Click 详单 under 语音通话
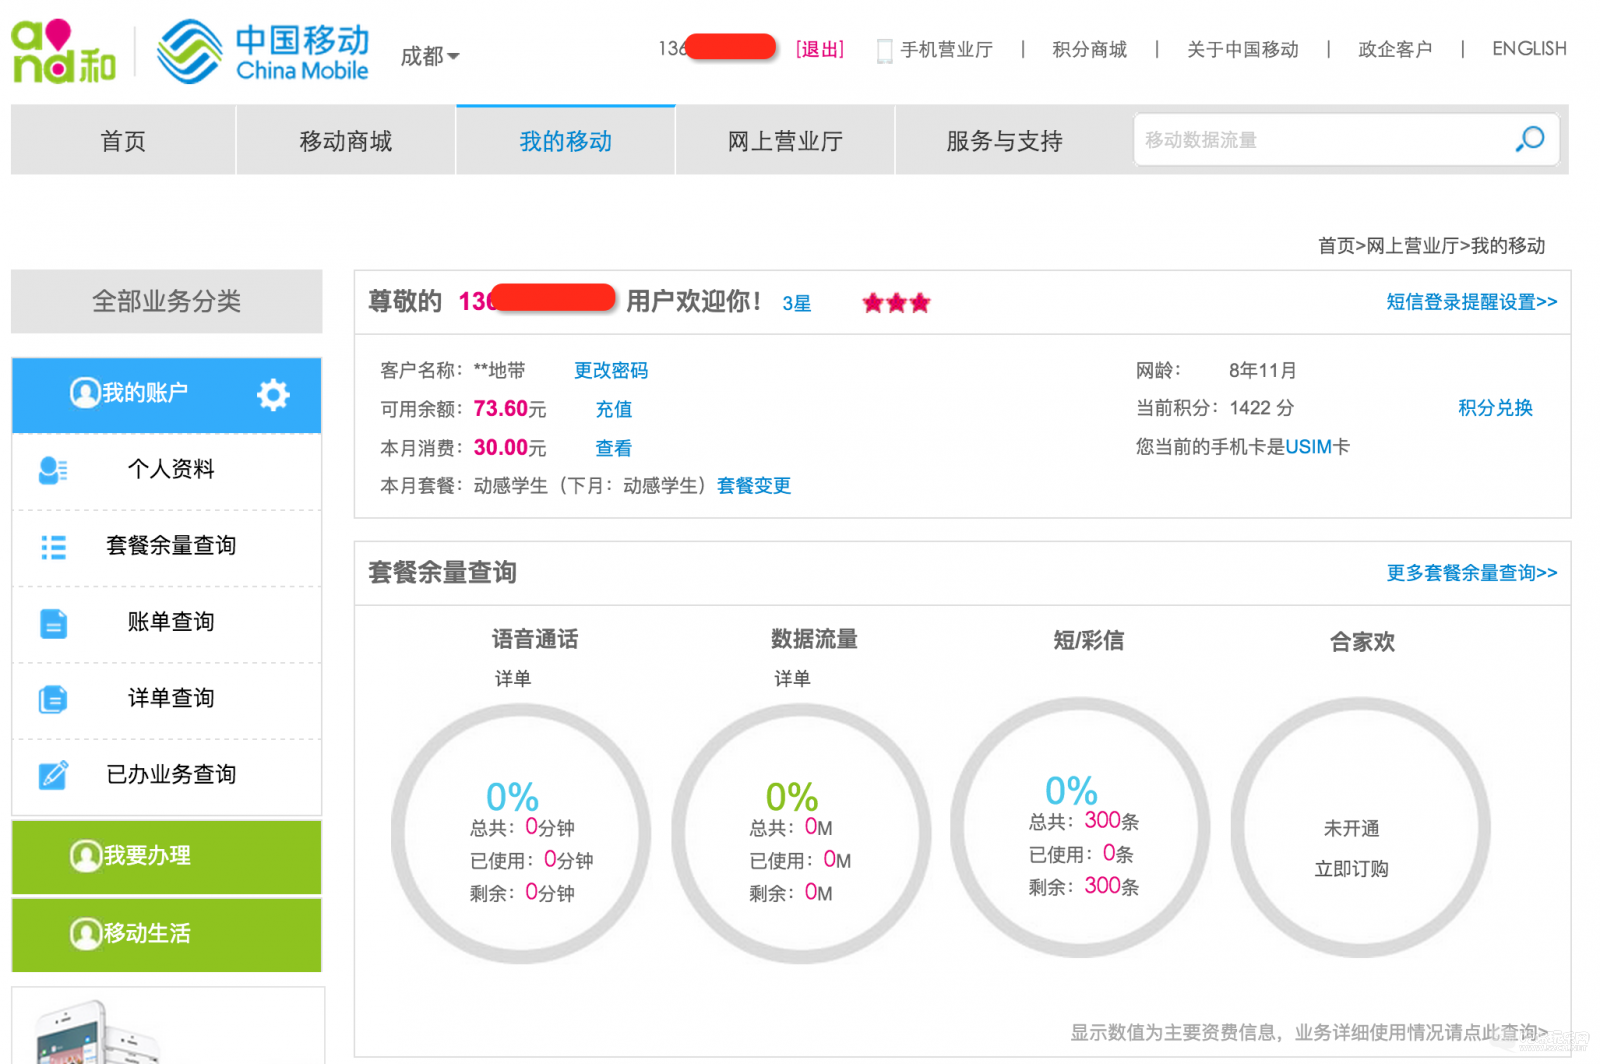1600x1064 pixels. [513, 678]
